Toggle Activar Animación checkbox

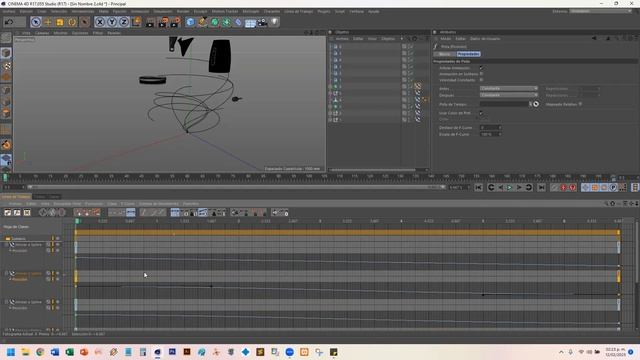click(x=481, y=68)
